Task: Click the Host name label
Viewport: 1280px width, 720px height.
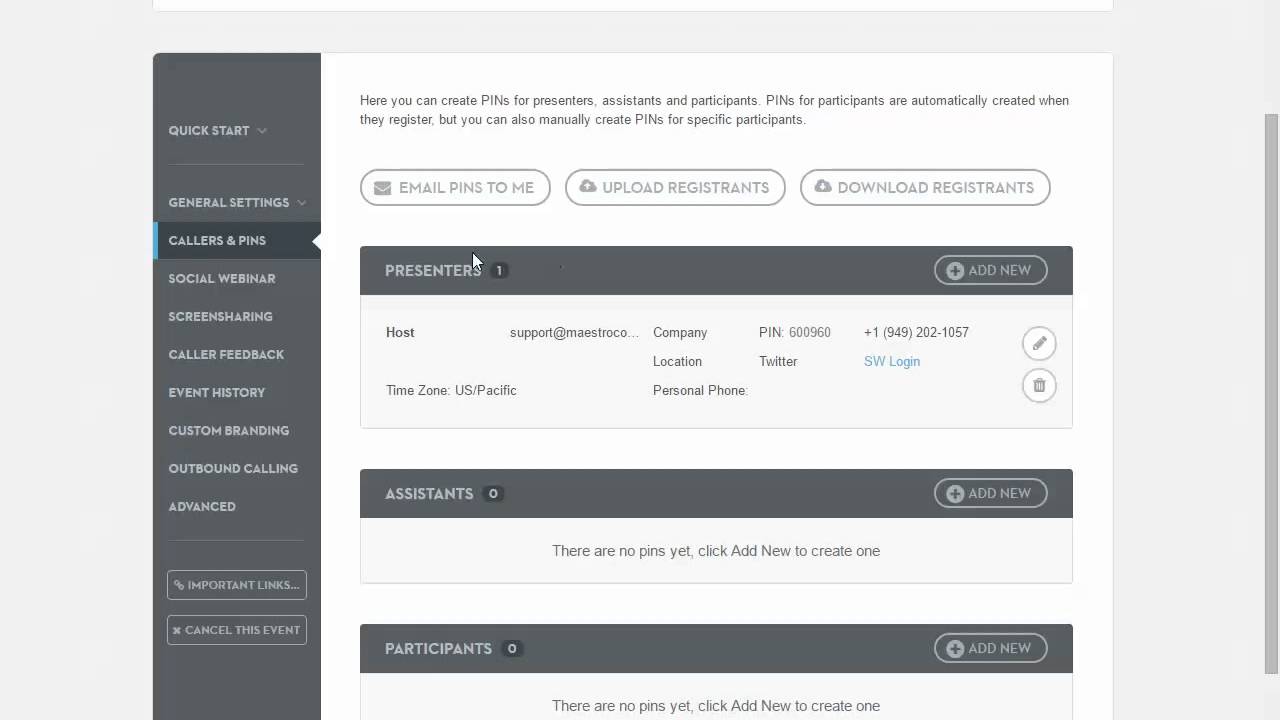Action: pyautogui.click(x=400, y=332)
